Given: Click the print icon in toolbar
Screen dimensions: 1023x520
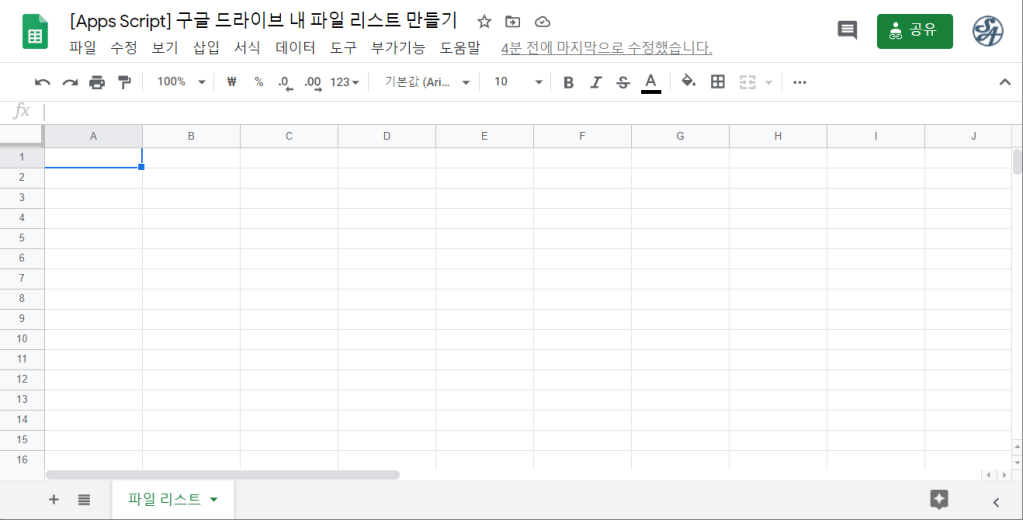Looking at the screenshot, I should [x=97, y=82].
